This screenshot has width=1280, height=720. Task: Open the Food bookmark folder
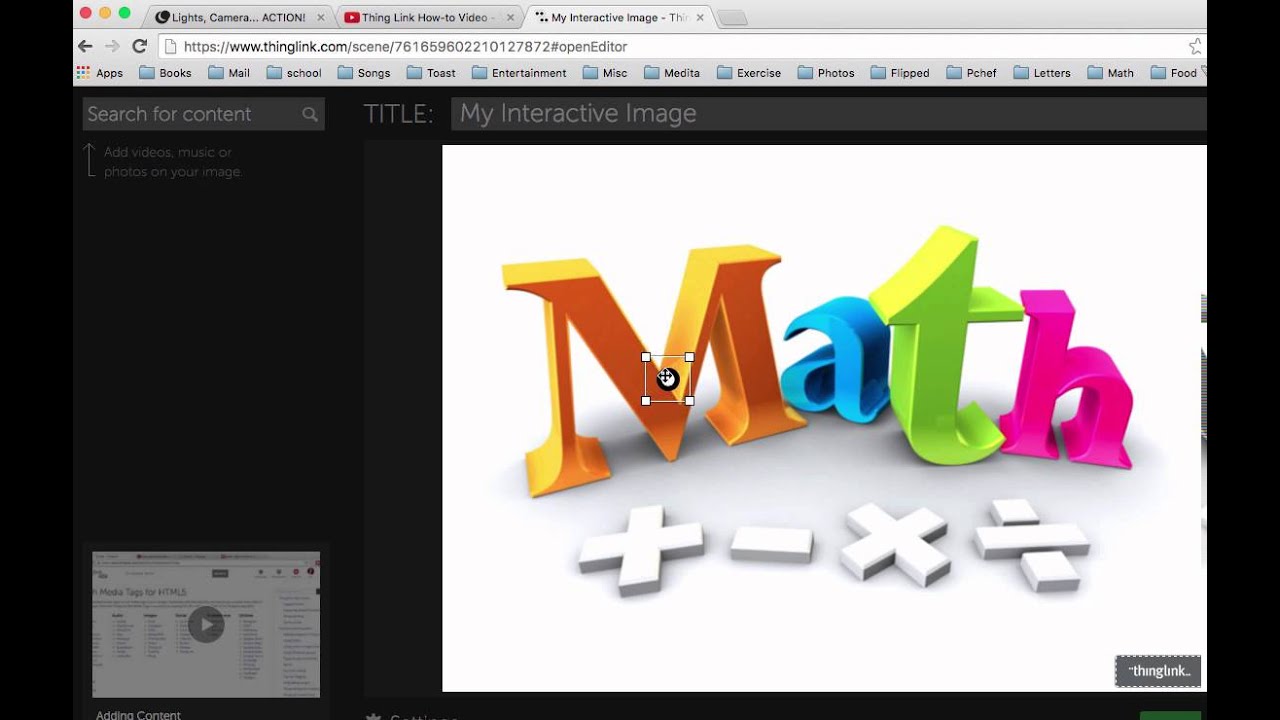click(1174, 73)
